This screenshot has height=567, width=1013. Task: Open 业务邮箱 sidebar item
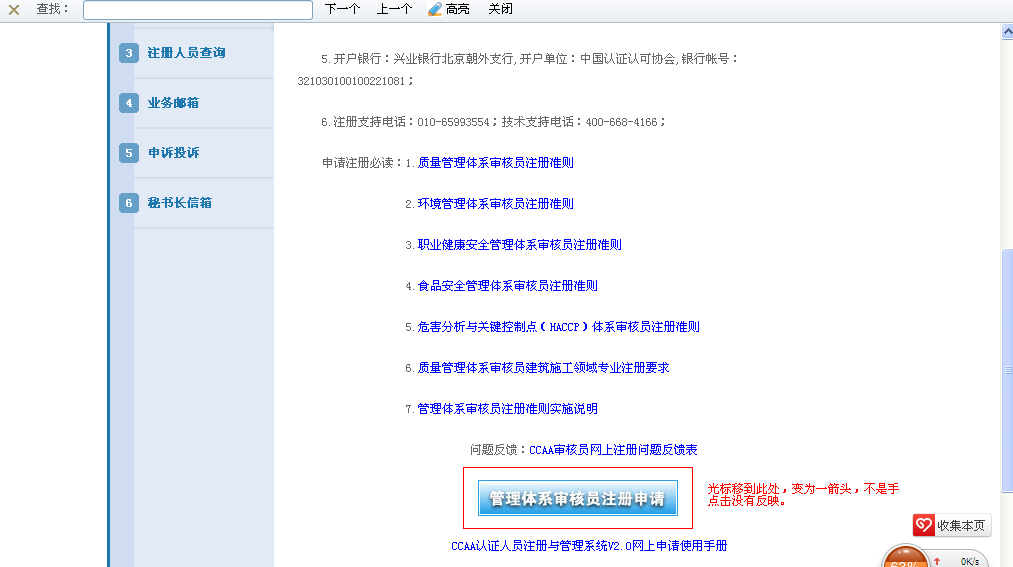pos(173,103)
